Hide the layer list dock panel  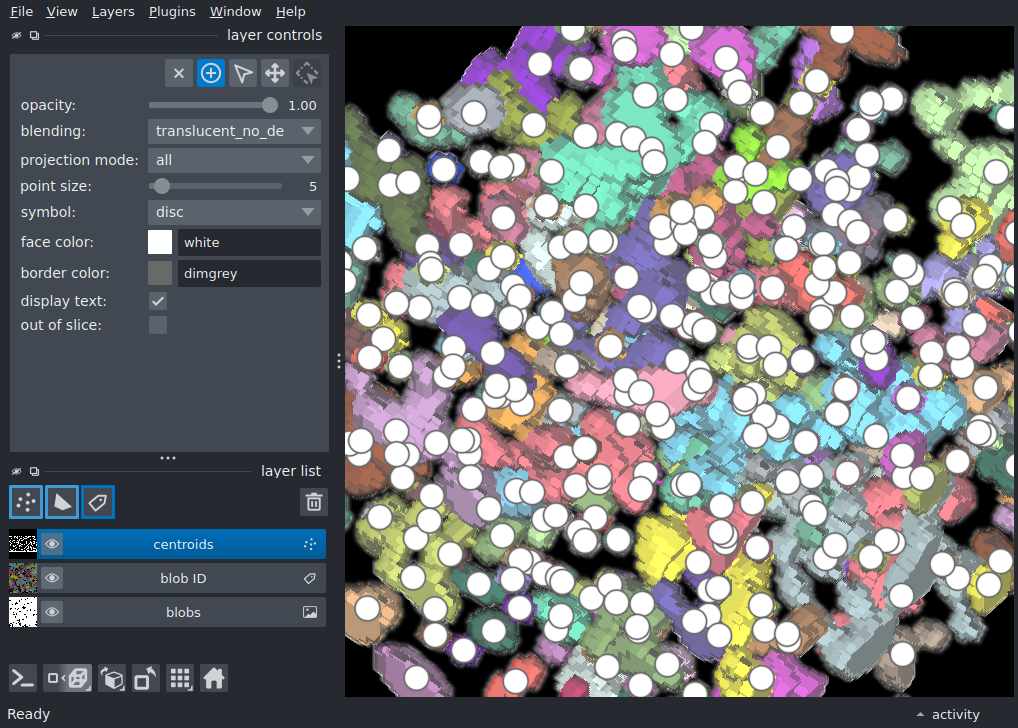[16, 471]
